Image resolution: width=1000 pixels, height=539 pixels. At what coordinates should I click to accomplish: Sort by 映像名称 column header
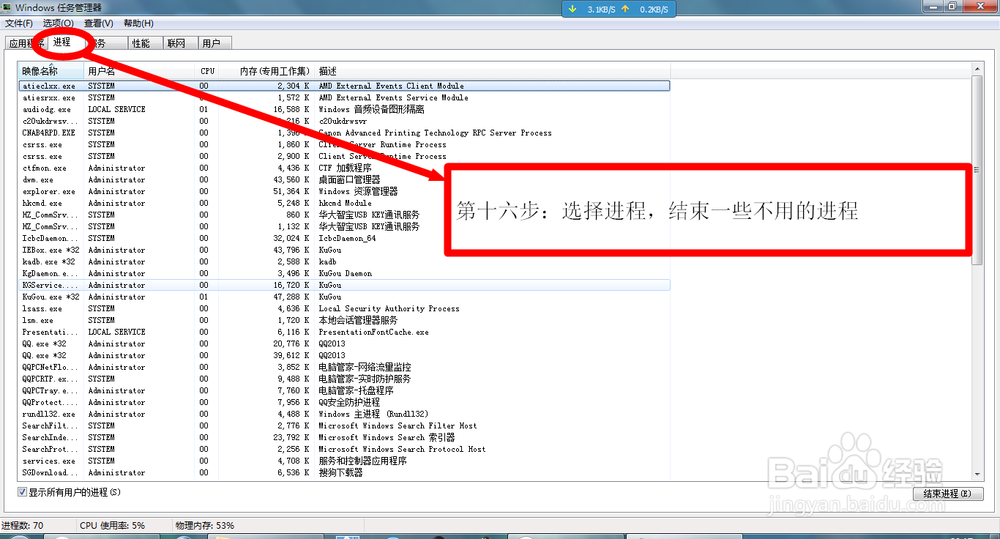[51, 71]
